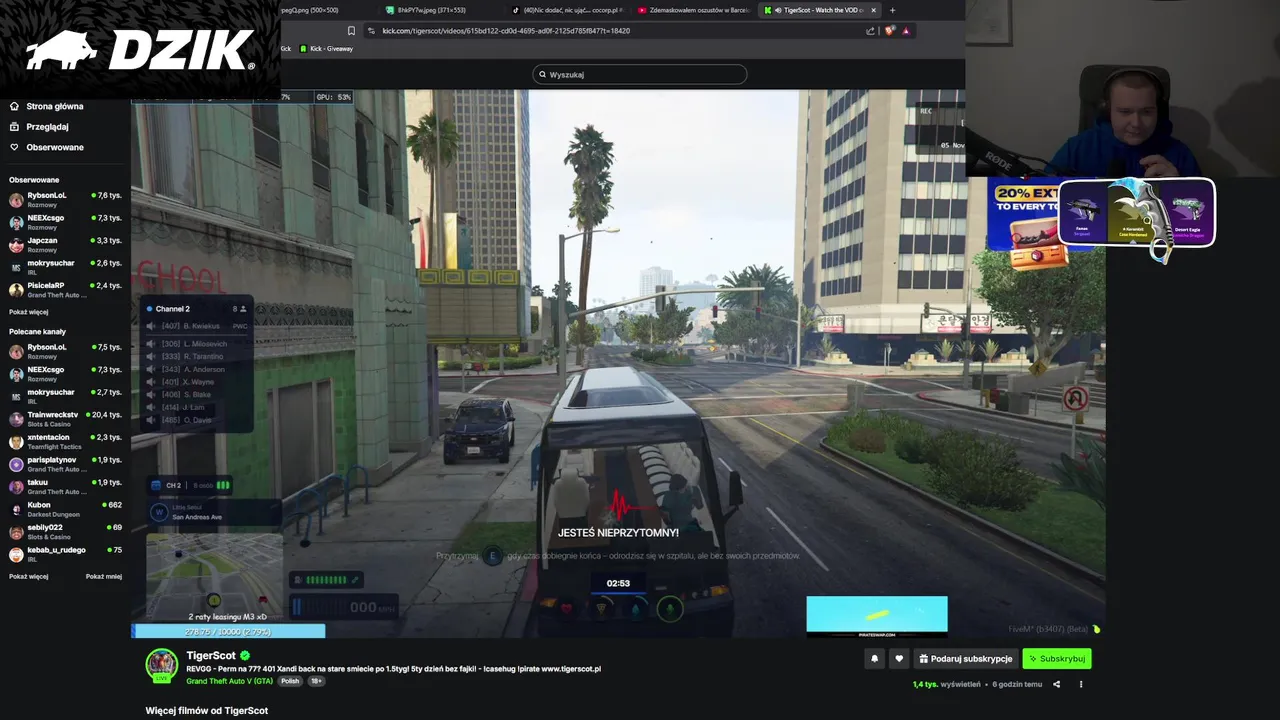Open Japczan channel avatar
The width and height of the screenshot is (1280, 720).
click(16, 245)
